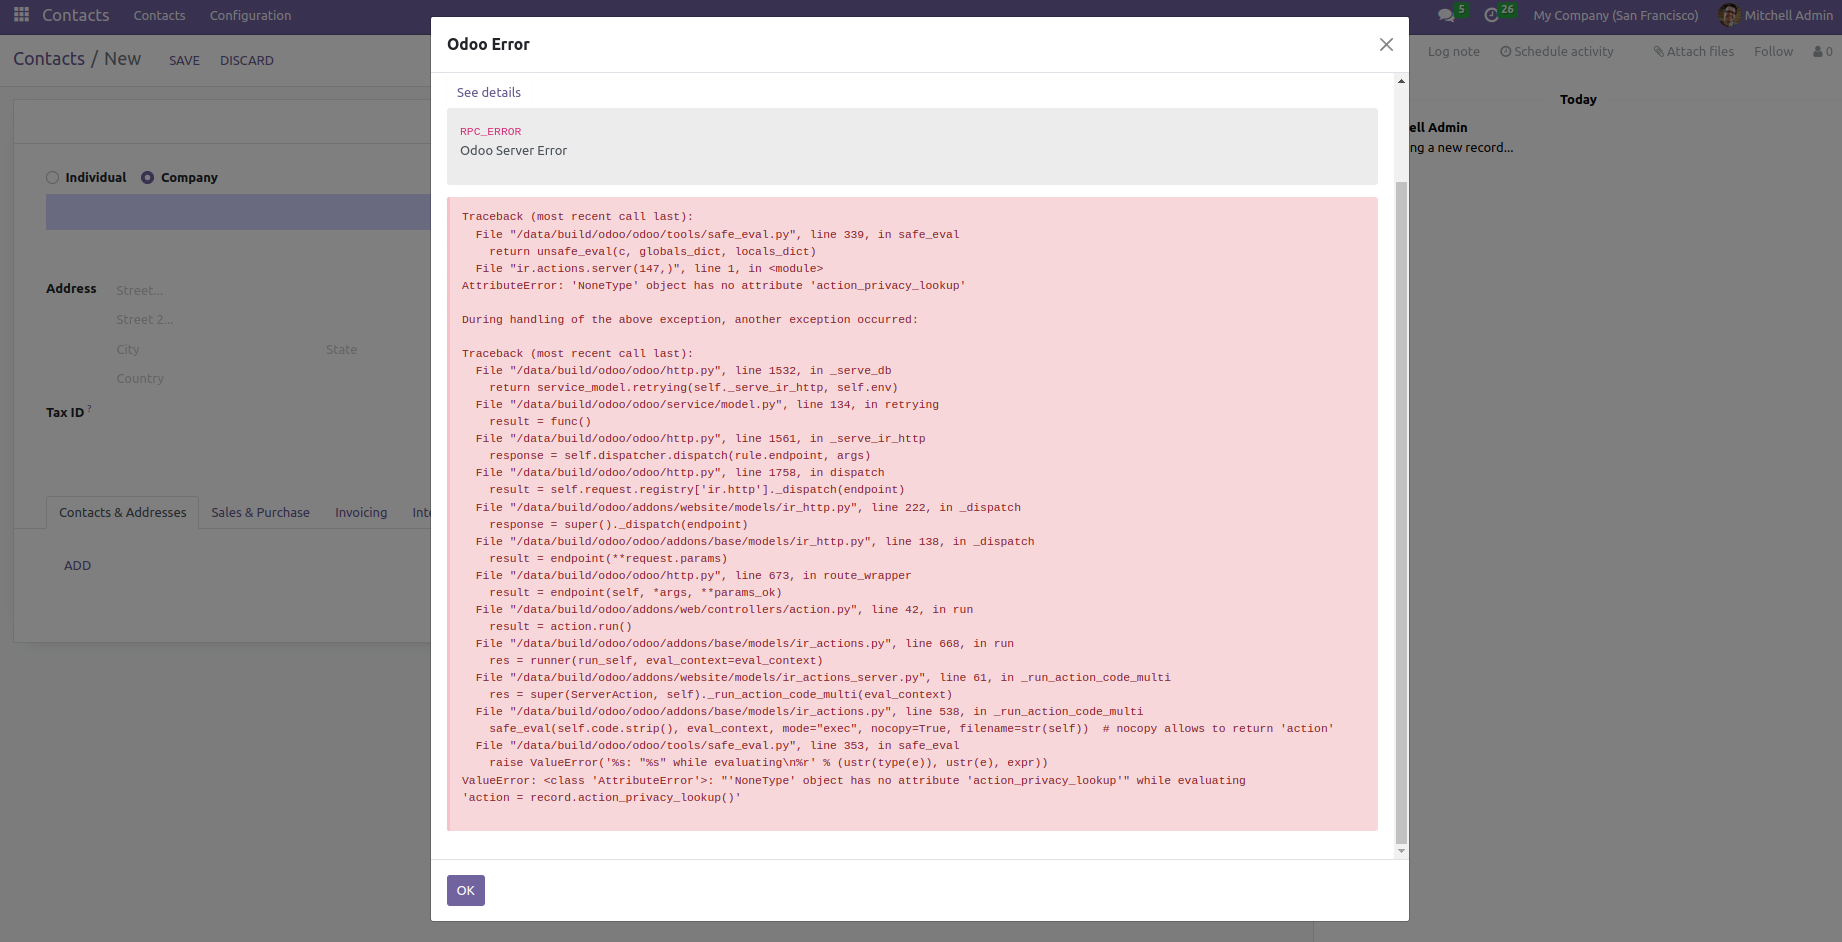Screen dimensions: 1842x942
Task: Click the Street address input field
Action: [x=139, y=290]
